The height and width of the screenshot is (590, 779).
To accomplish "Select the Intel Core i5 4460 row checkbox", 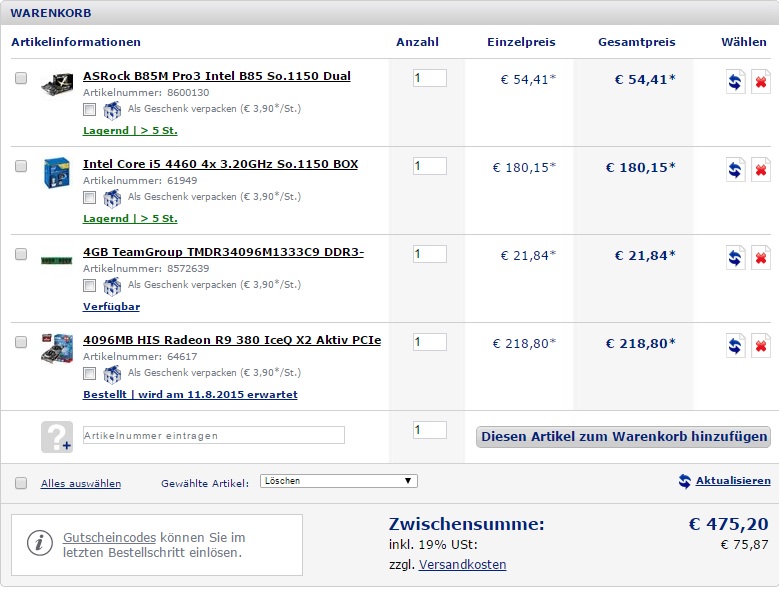I will click(21, 166).
